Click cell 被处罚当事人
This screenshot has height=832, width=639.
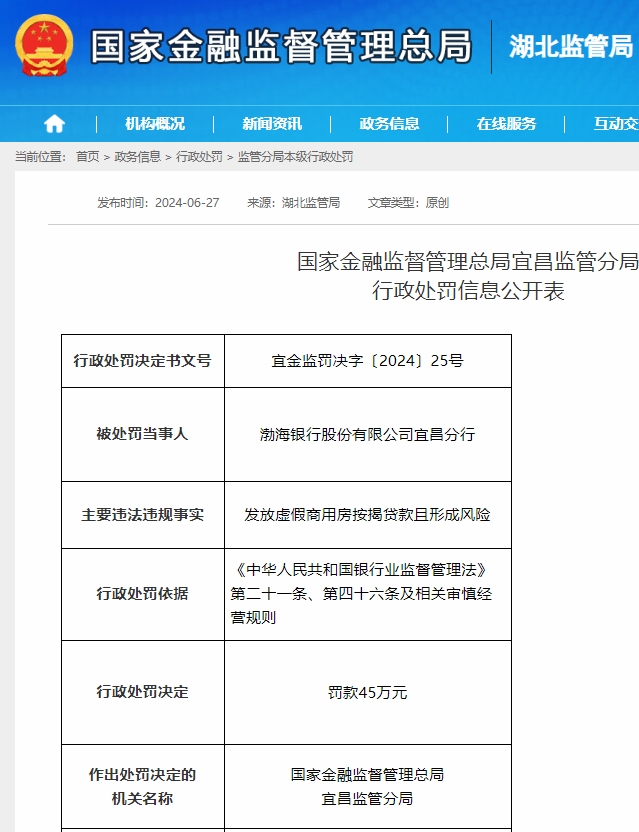[x=143, y=434]
